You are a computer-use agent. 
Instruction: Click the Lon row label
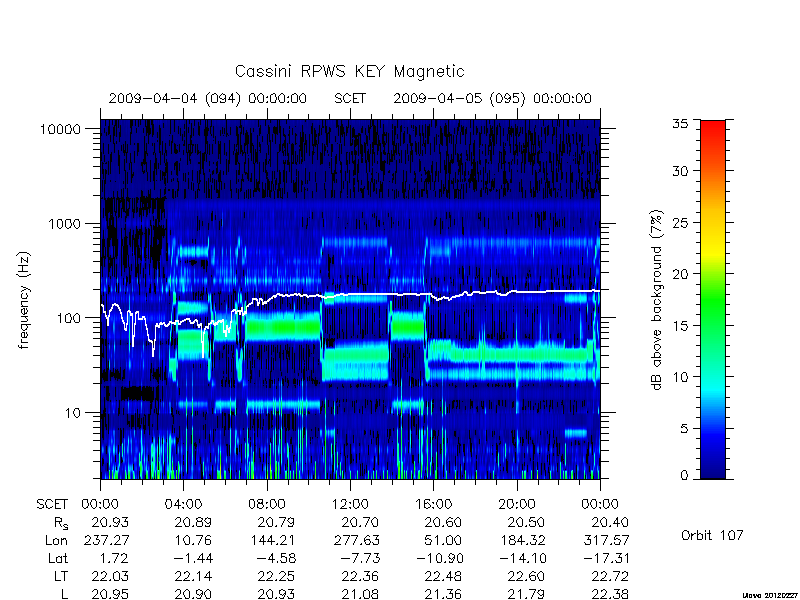point(56,540)
